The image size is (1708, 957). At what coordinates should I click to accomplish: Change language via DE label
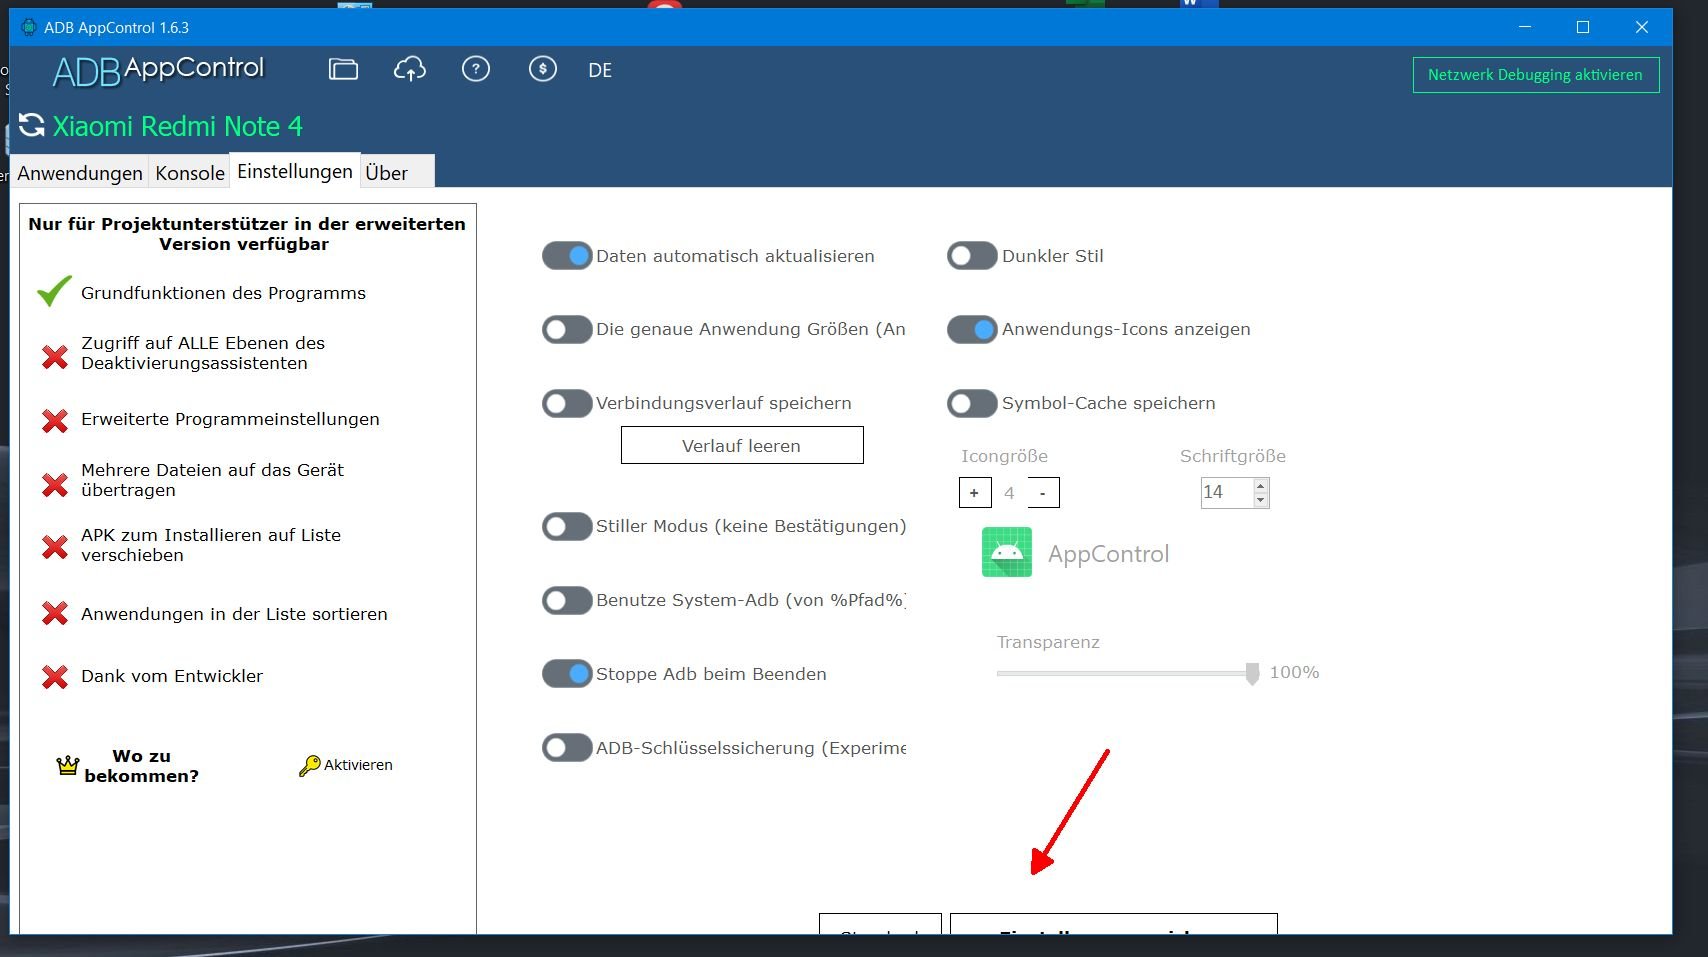pos(600,70)
